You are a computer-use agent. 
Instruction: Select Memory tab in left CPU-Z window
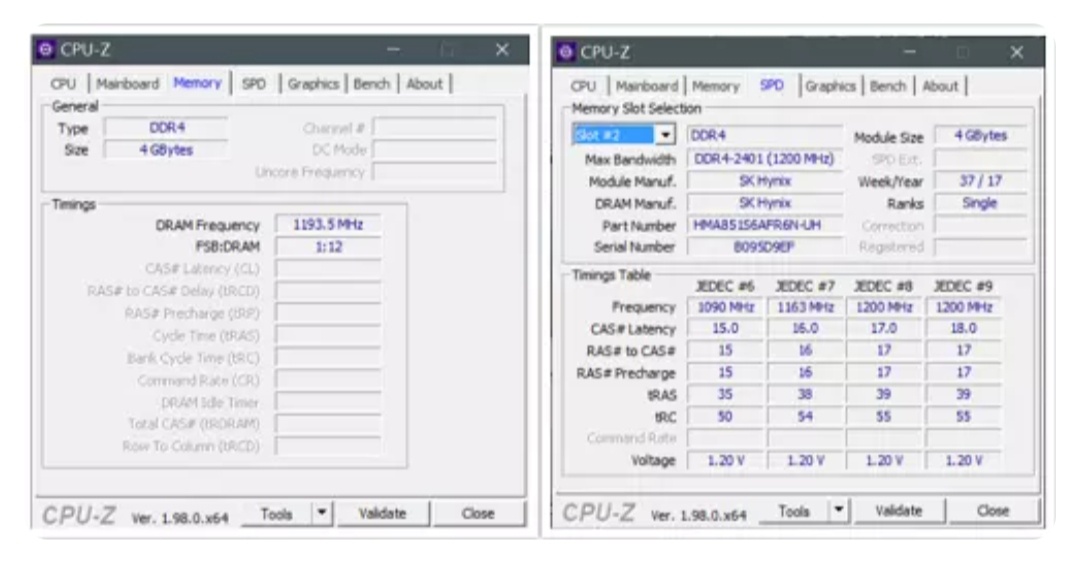click(197, 83)
